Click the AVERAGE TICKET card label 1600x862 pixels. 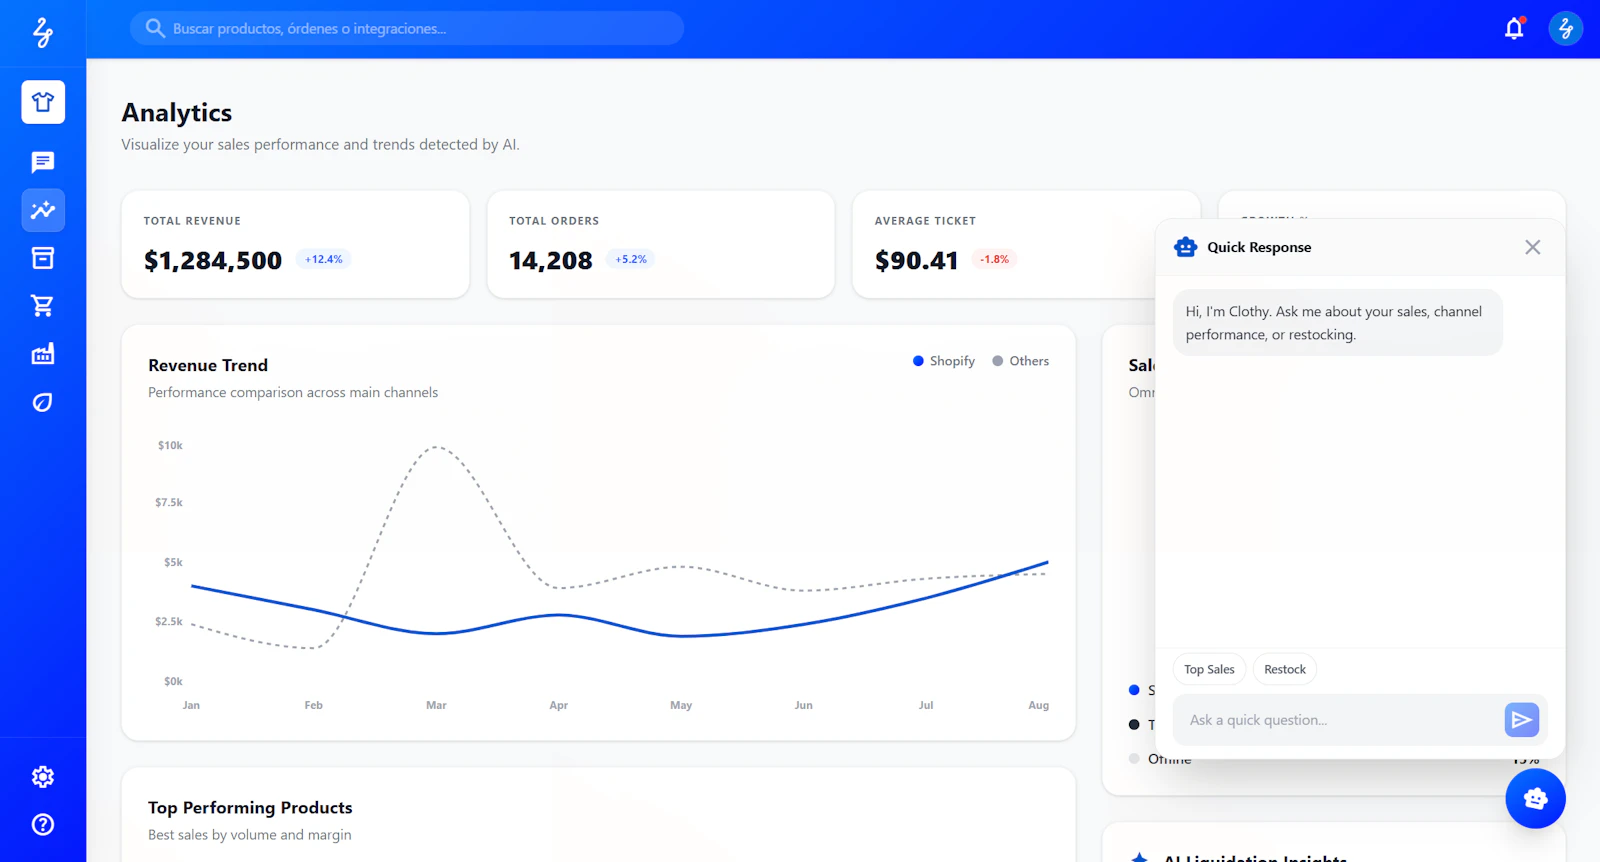coord(925,221)
